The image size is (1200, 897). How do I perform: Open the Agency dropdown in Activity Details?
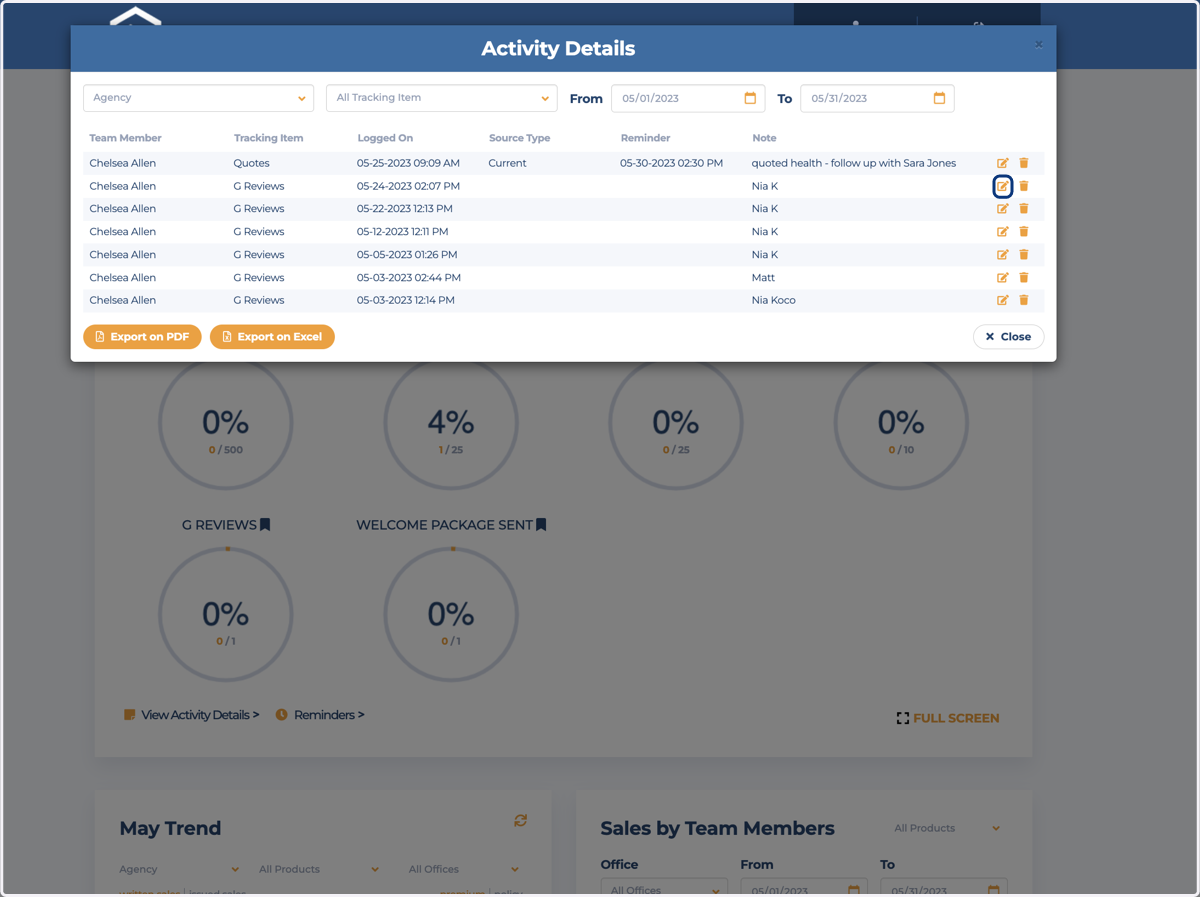pyautogui.click(x=198, y=98)
